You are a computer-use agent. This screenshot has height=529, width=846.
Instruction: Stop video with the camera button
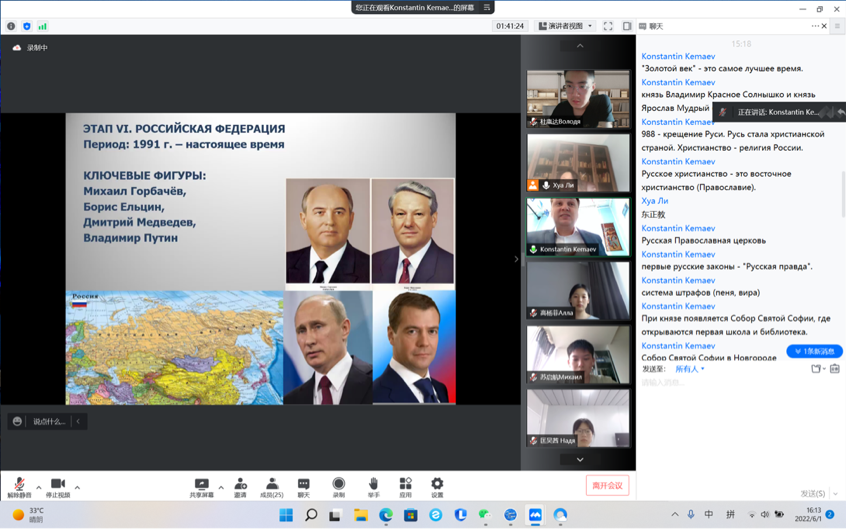57,486
